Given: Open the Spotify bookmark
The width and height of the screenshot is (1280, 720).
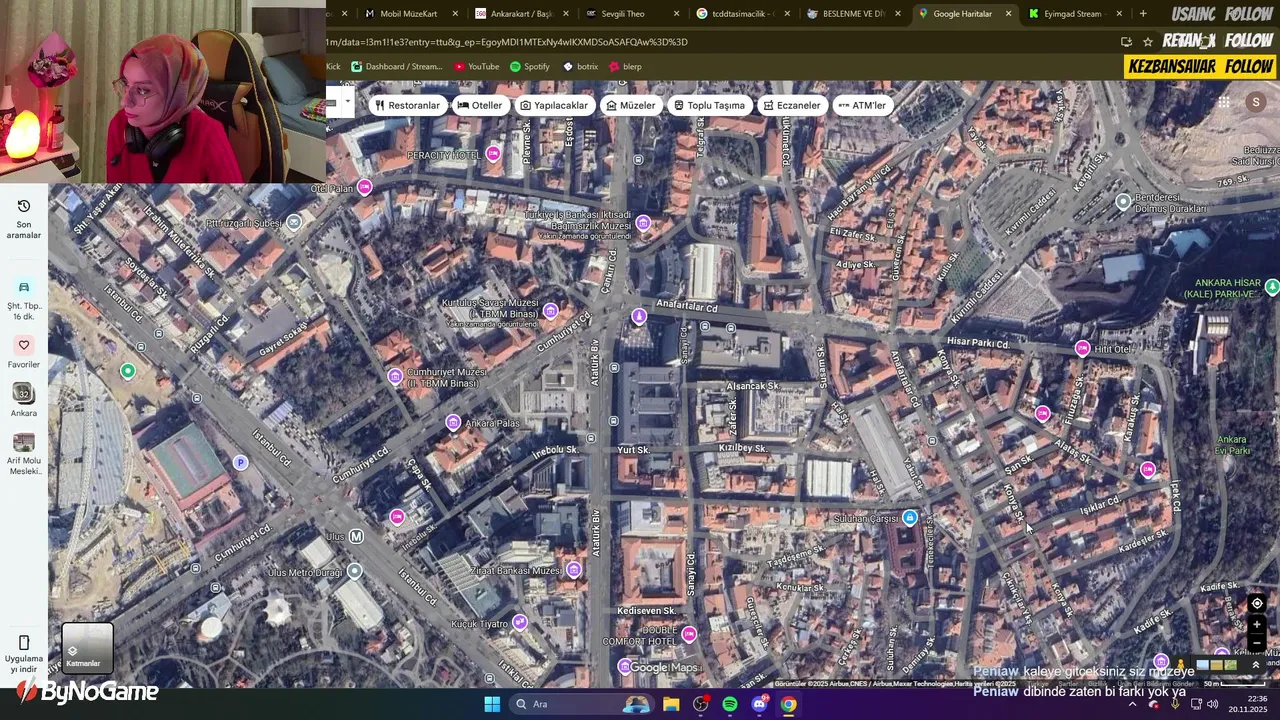Looking at the screenshot, I should [x=530, y=67].
